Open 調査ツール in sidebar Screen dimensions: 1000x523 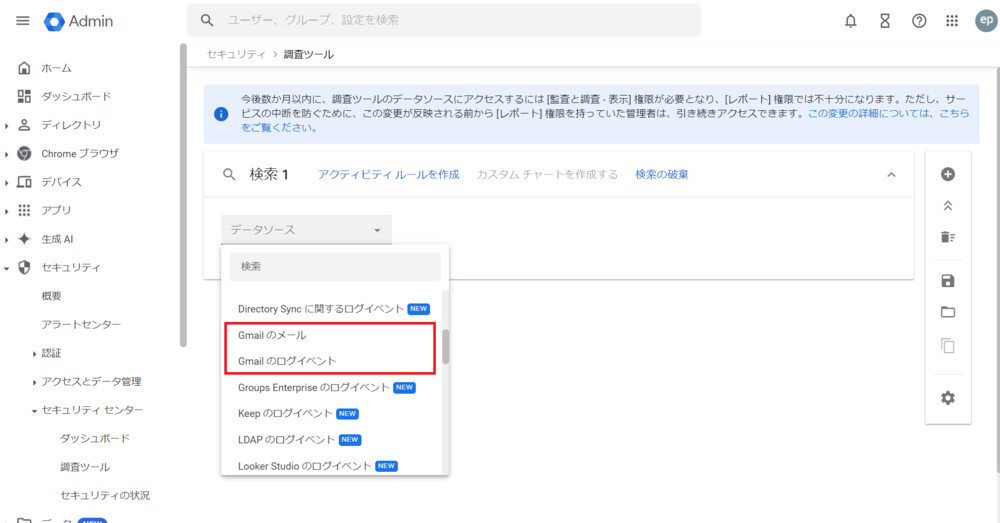pyautogui.click(x=85, y=467)
